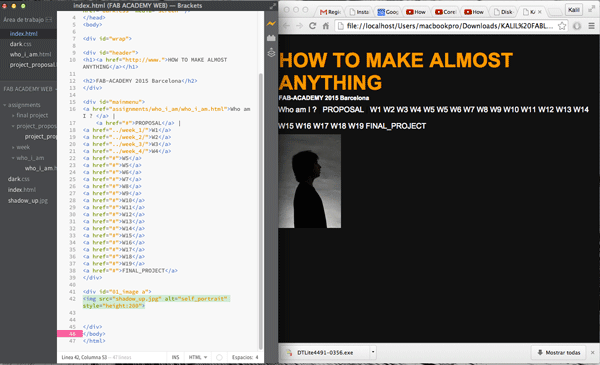Image resolution: width=600 pixels, height=365 pixels.
Task: Close the downloads bar
Action: pyautogui.click(x=592, y=352)
